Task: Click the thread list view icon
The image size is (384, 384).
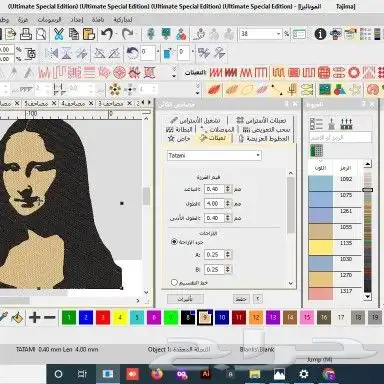Action: point(316,124)
